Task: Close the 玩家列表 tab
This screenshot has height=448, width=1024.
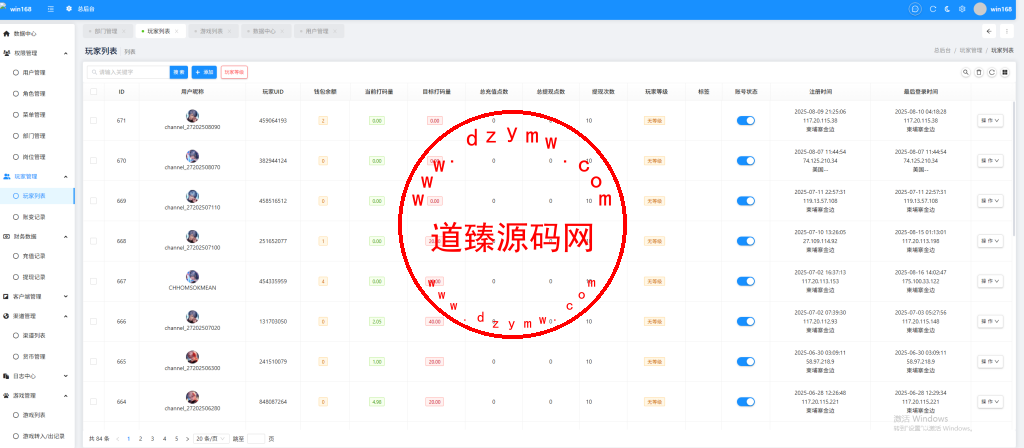Action: pyautogui.click(x=177, y=31)
